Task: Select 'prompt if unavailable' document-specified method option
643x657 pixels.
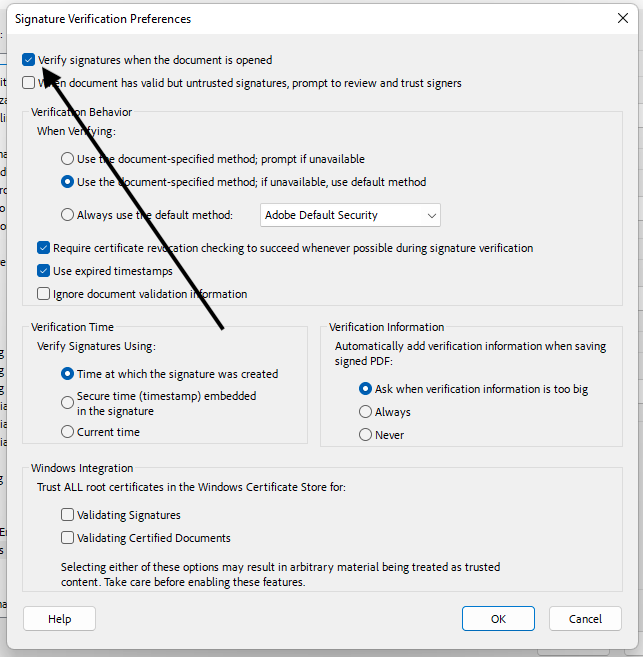Action: (67, 159)
